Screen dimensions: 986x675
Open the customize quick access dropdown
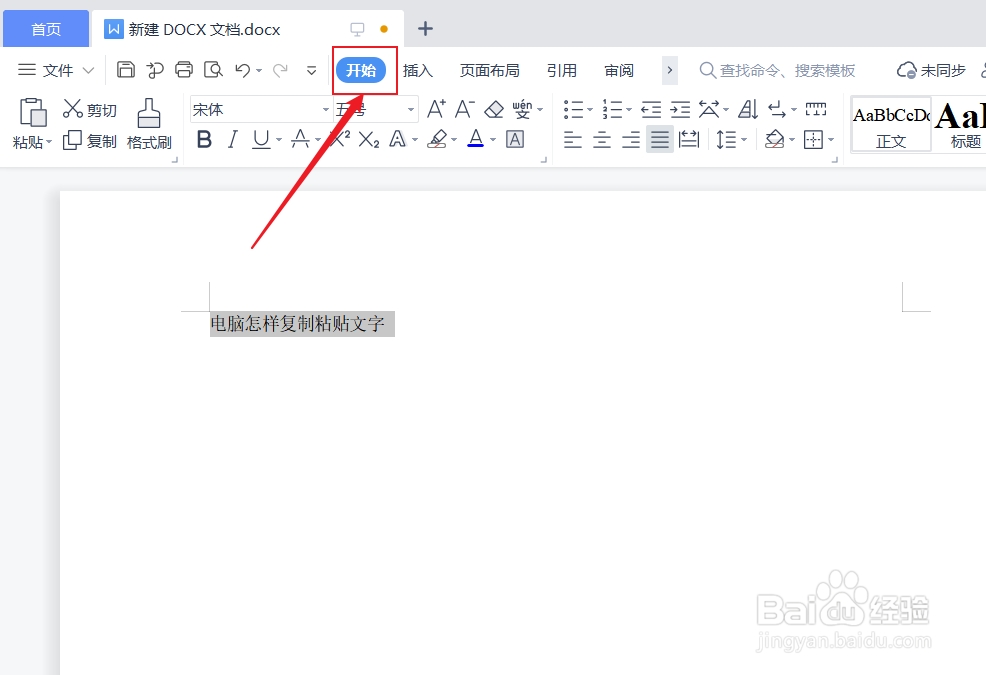(x=311, y=70)
